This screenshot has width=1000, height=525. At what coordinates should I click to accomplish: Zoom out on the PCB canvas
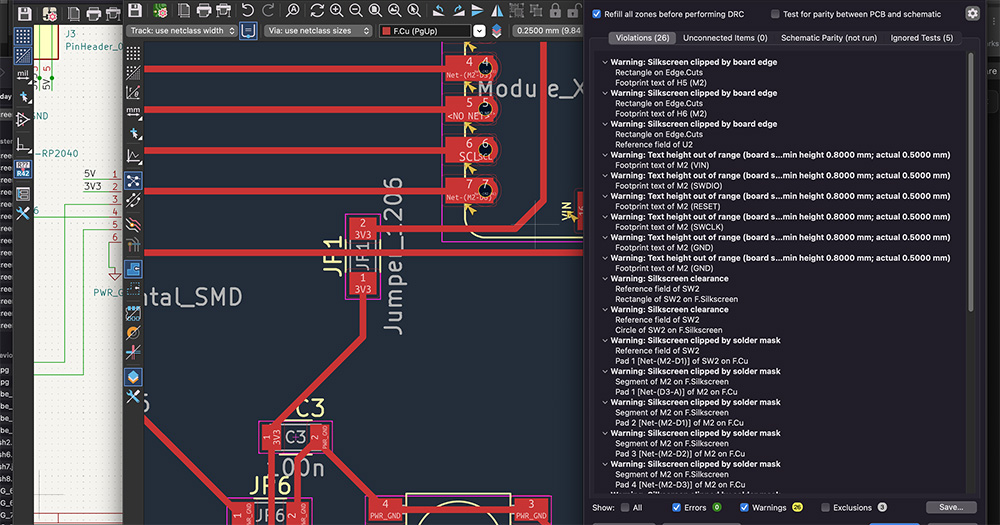pos(356,10)
